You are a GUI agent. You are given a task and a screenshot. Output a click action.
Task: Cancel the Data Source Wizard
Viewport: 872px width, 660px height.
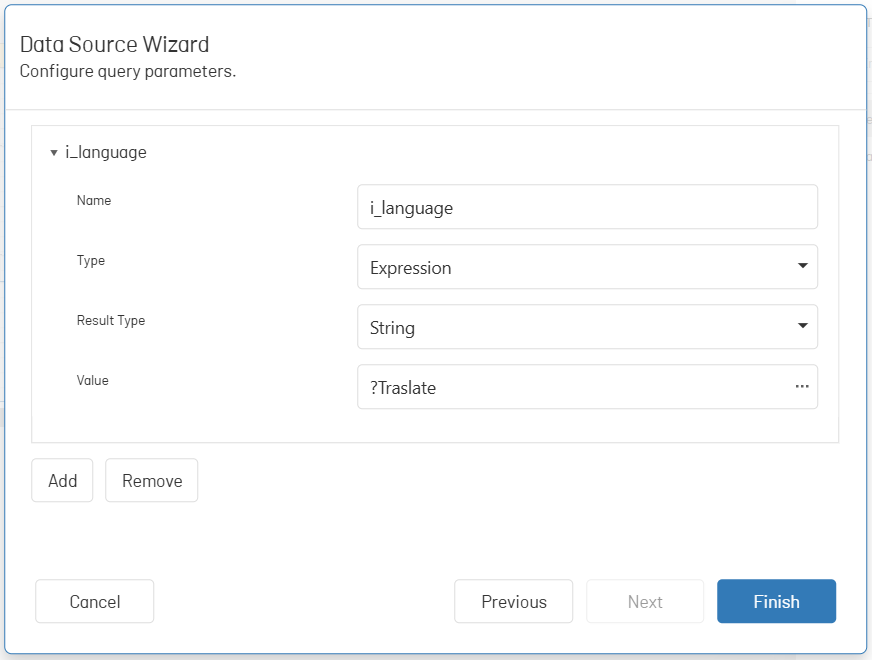coord(95,602)
